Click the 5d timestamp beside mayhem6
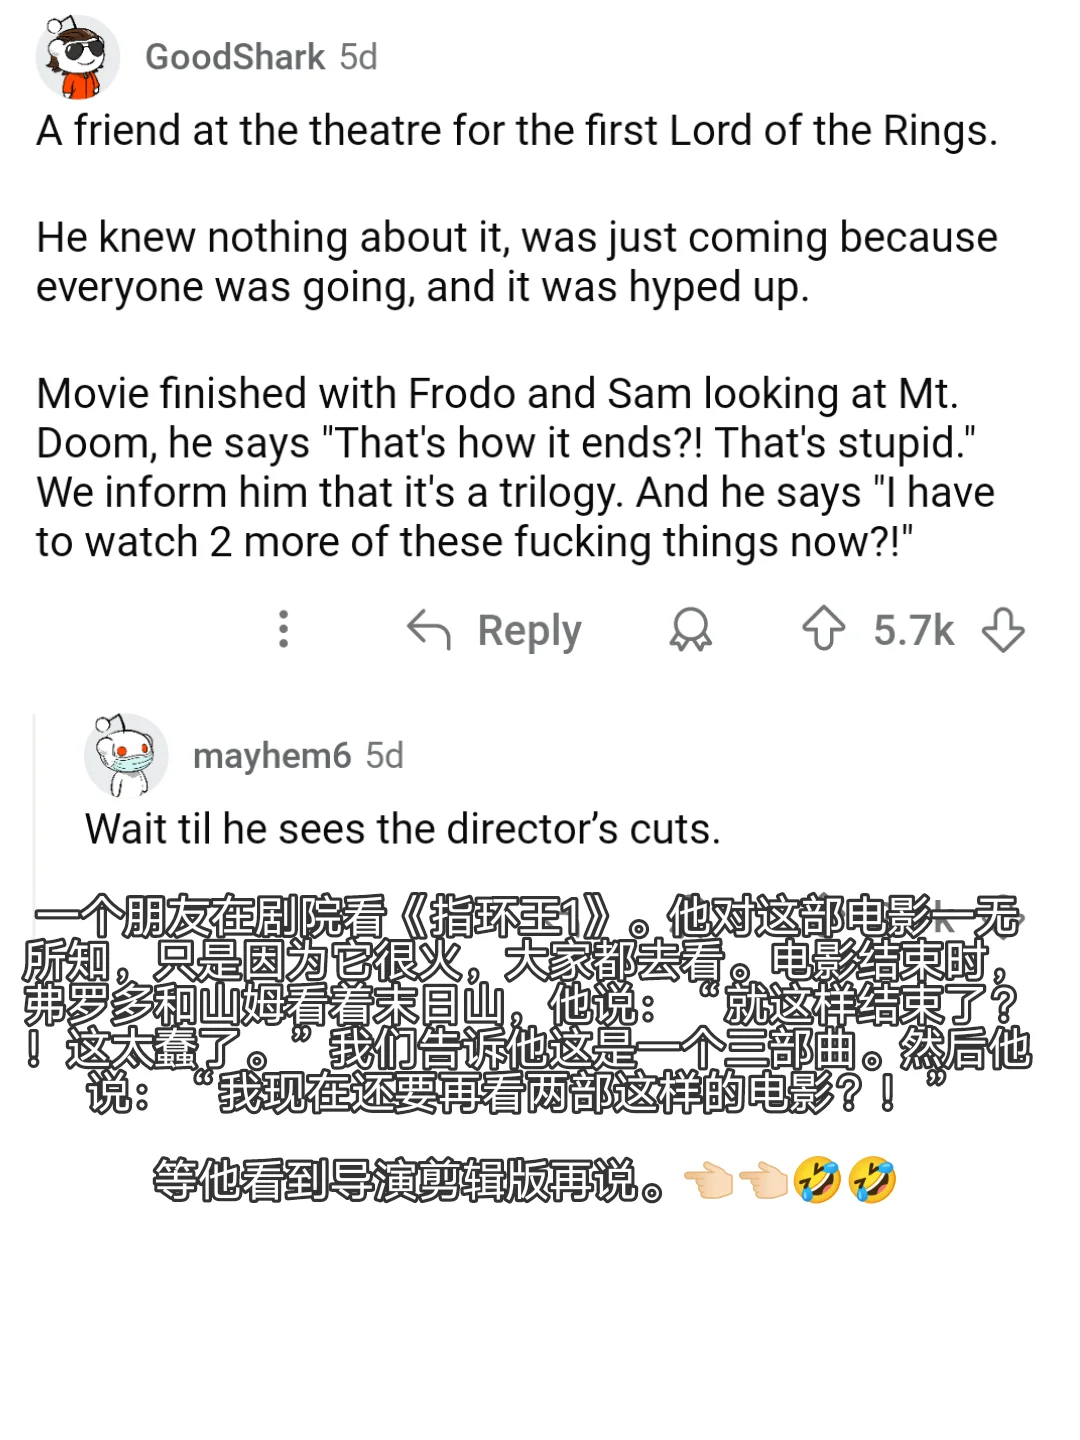This screenshot has width=1080, height=1440. (x=384, y=756)
